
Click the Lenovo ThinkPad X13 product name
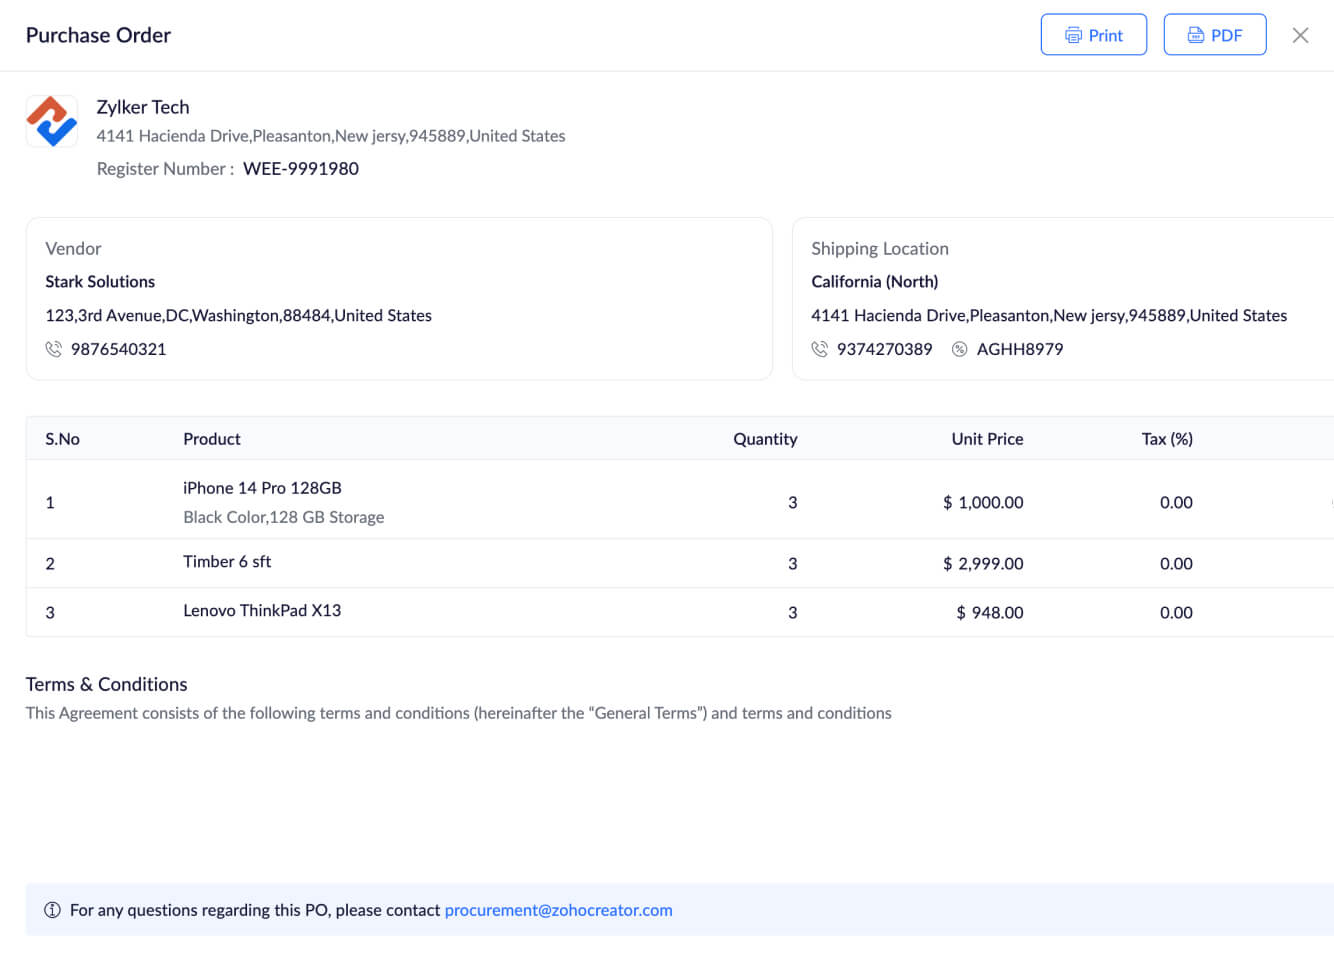click(x=262, y=611)
